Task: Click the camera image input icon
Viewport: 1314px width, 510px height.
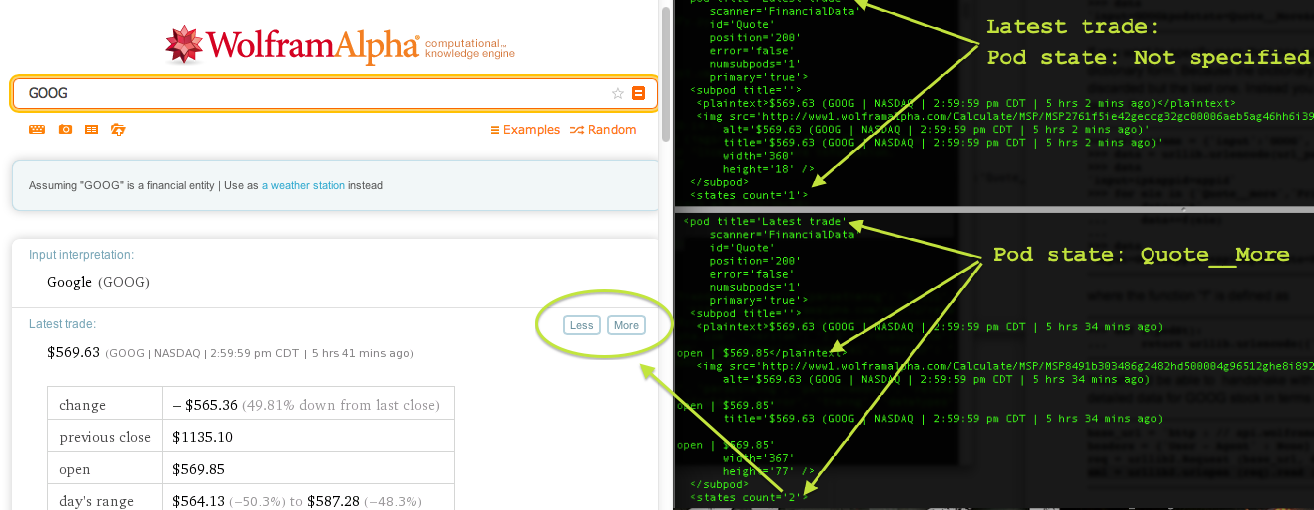Action: click(x=65, y=130)
